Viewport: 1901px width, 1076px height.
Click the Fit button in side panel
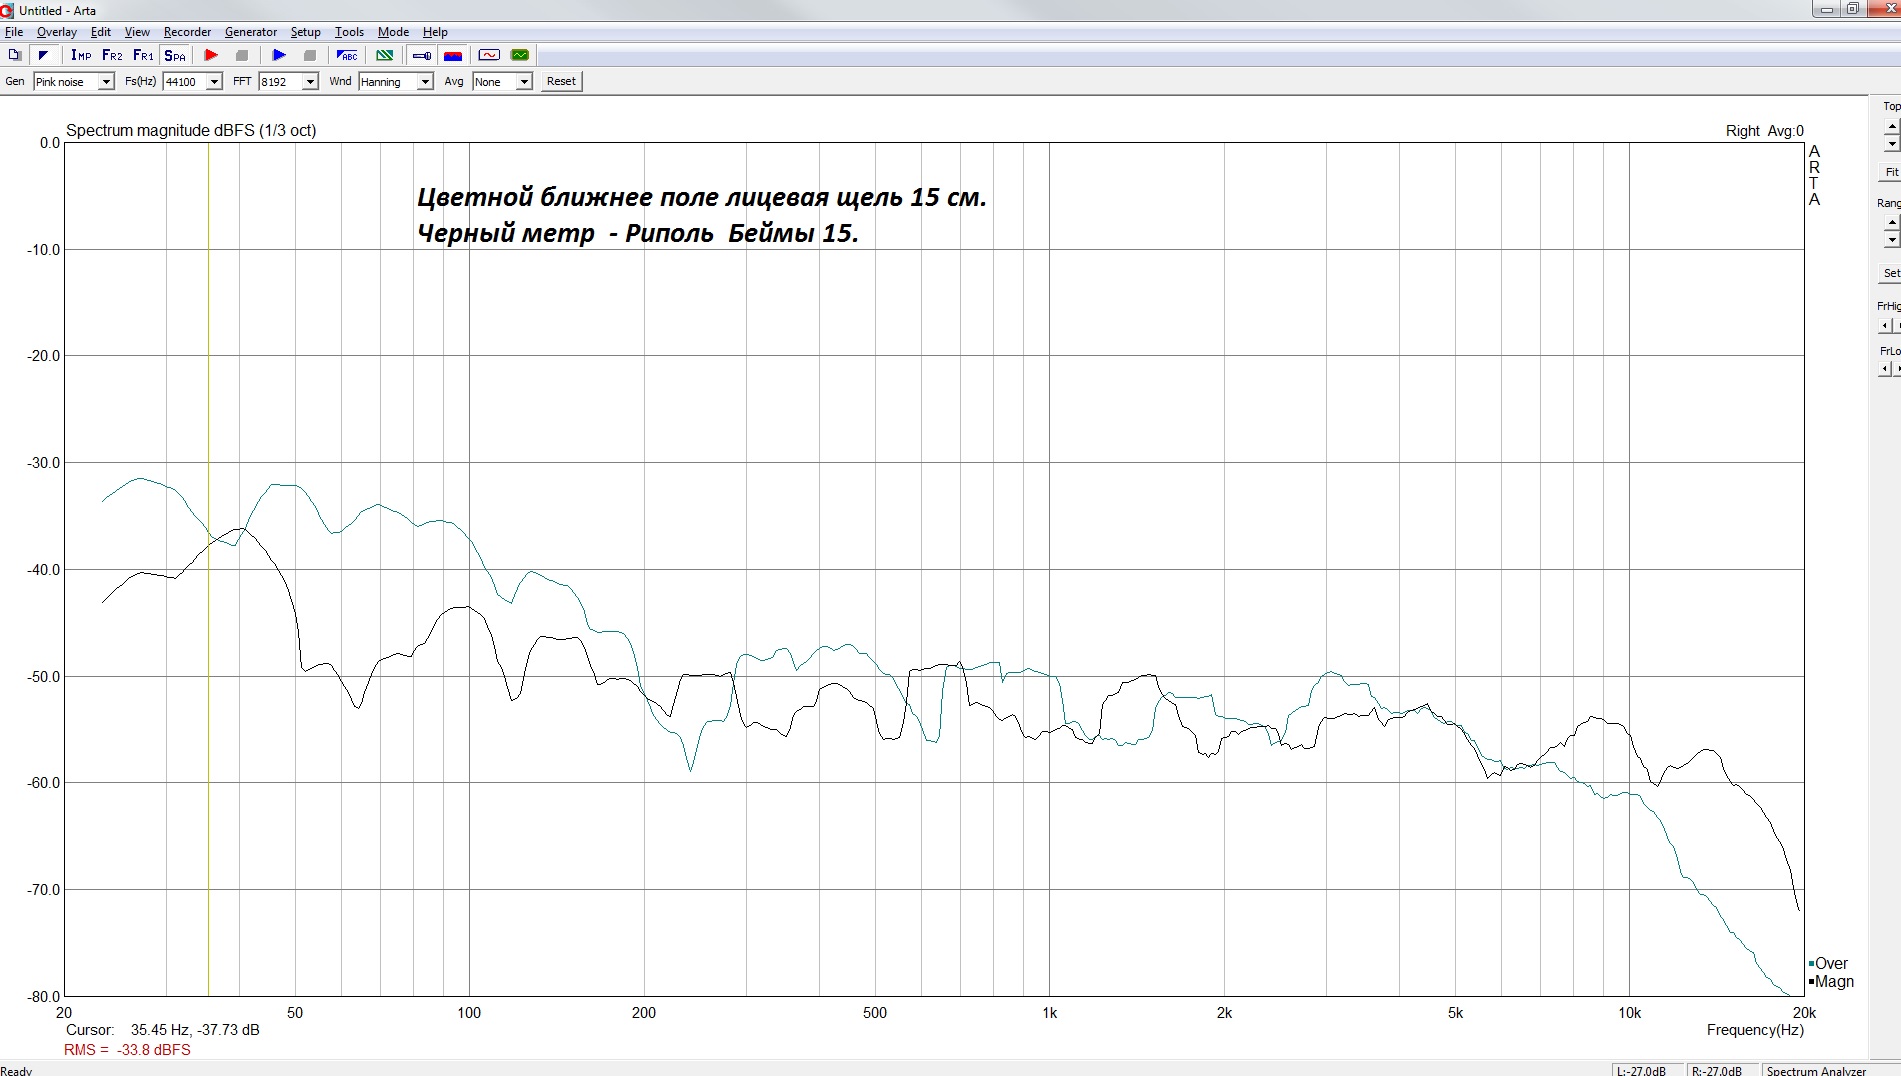point(1891,172)
